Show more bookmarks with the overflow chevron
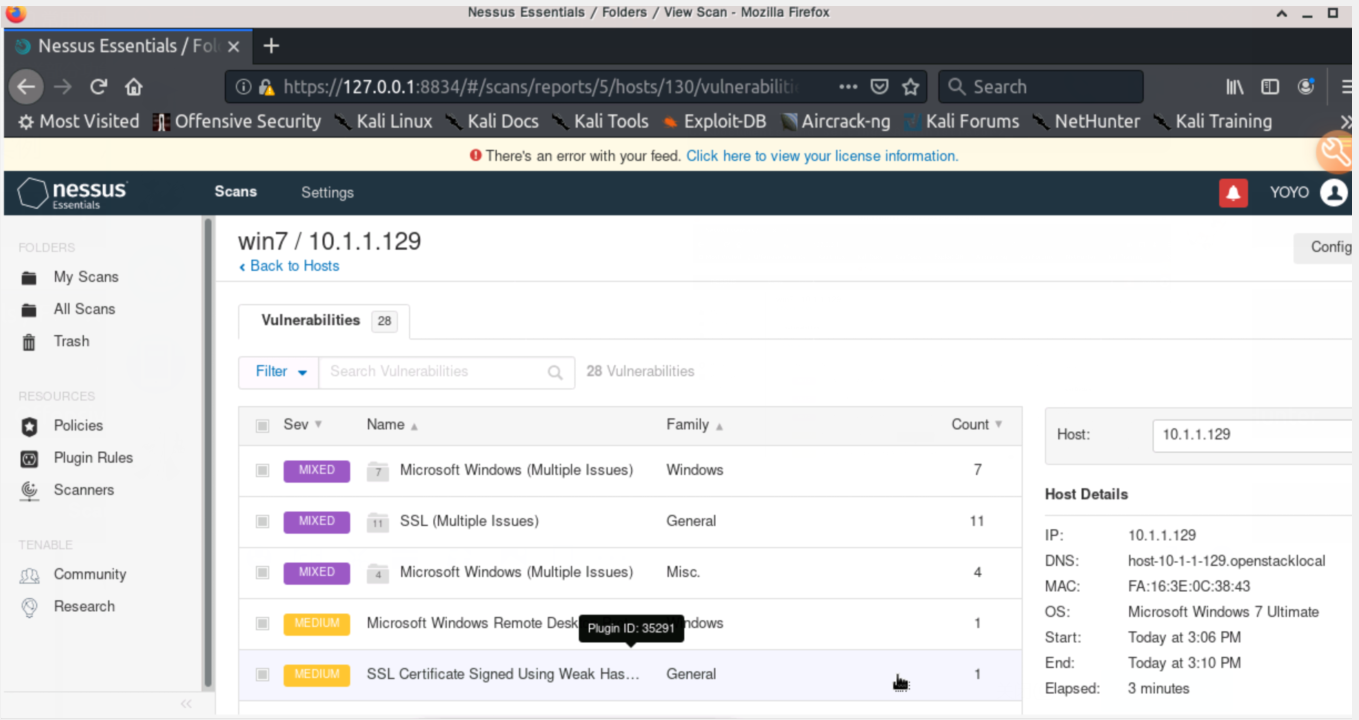Viewport: 1359px width, 720px height. [x=1347, y=121]
